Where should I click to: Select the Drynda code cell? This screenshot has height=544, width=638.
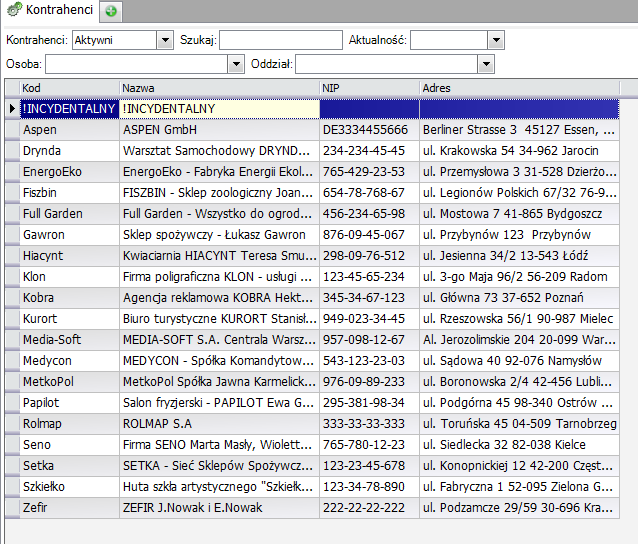tap(69, 151)
